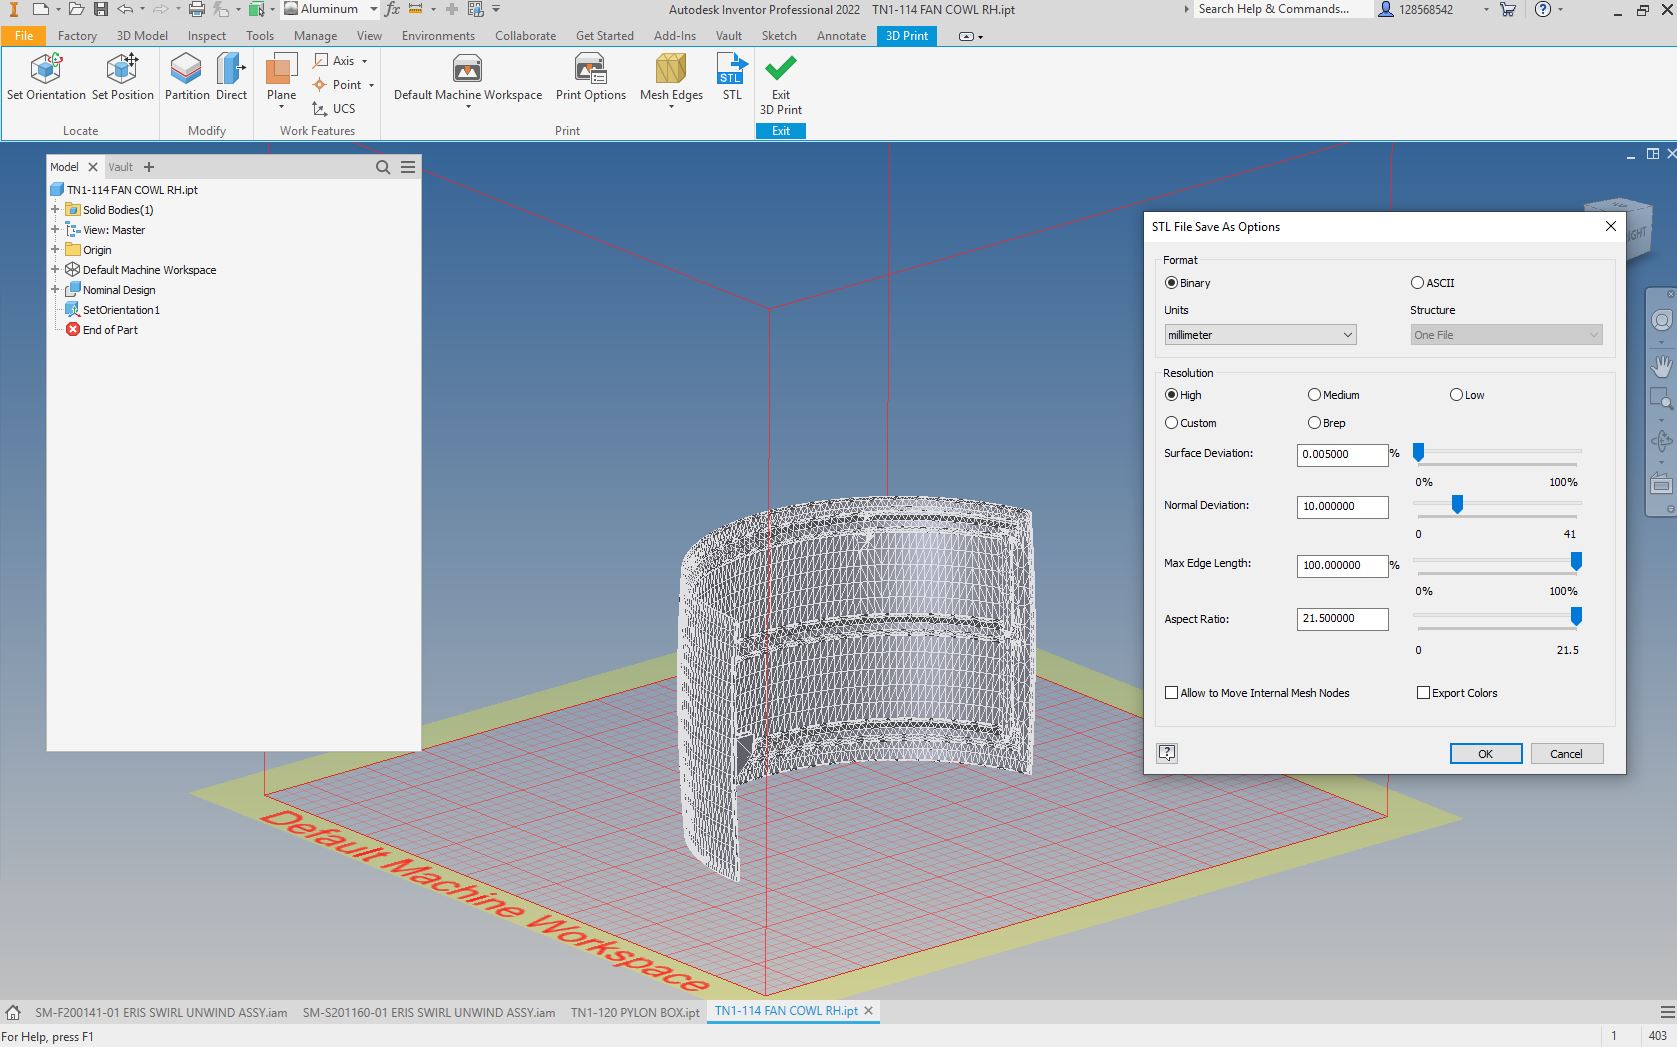This screenshot has width=1677, height=1047.
Task: Click the Surface Deviation slider handle
Action: coord(1418,453)
